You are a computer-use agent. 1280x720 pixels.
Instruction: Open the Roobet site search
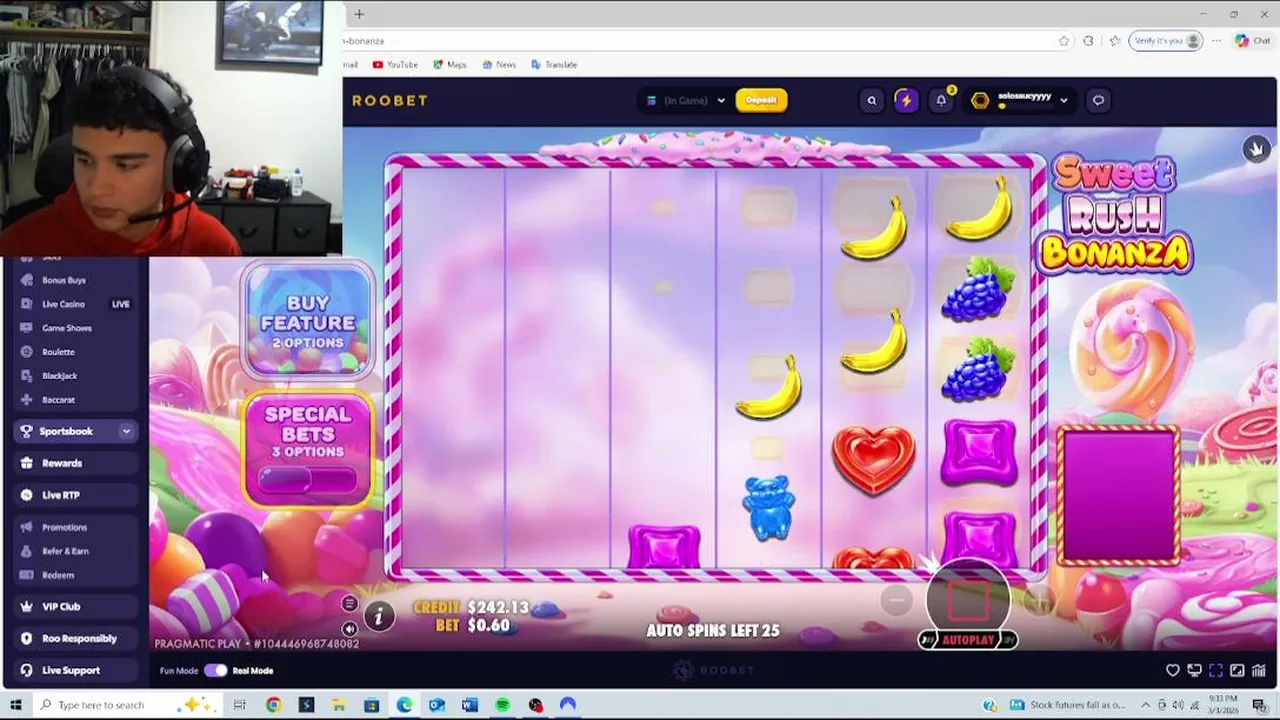tap(872, 100)
